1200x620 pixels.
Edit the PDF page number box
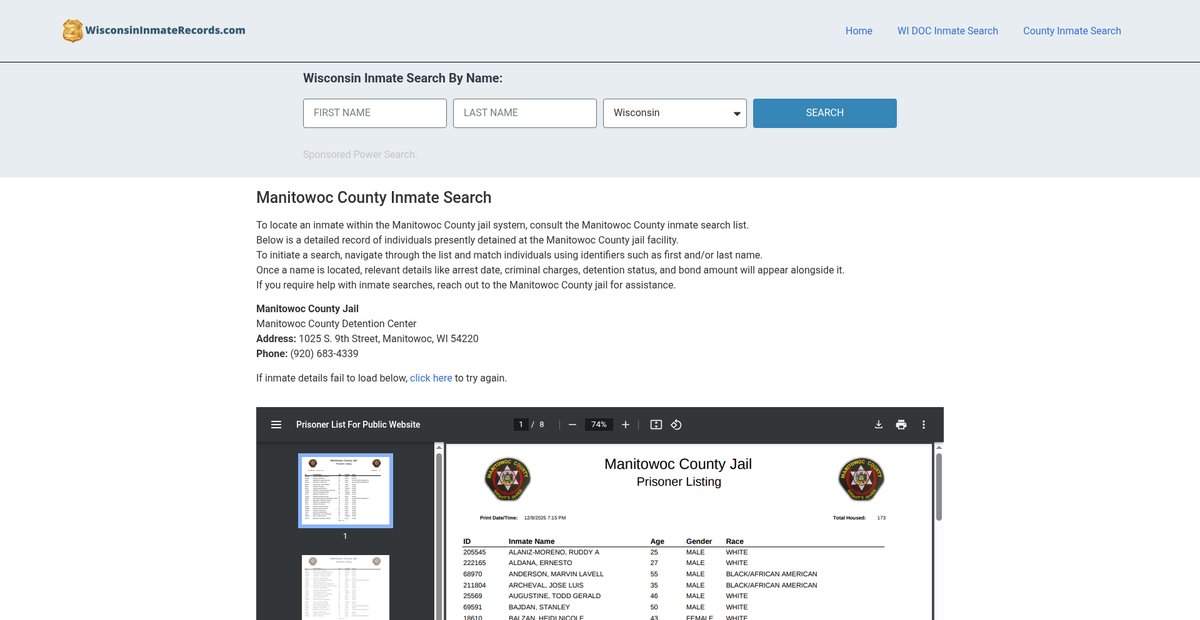521,425
